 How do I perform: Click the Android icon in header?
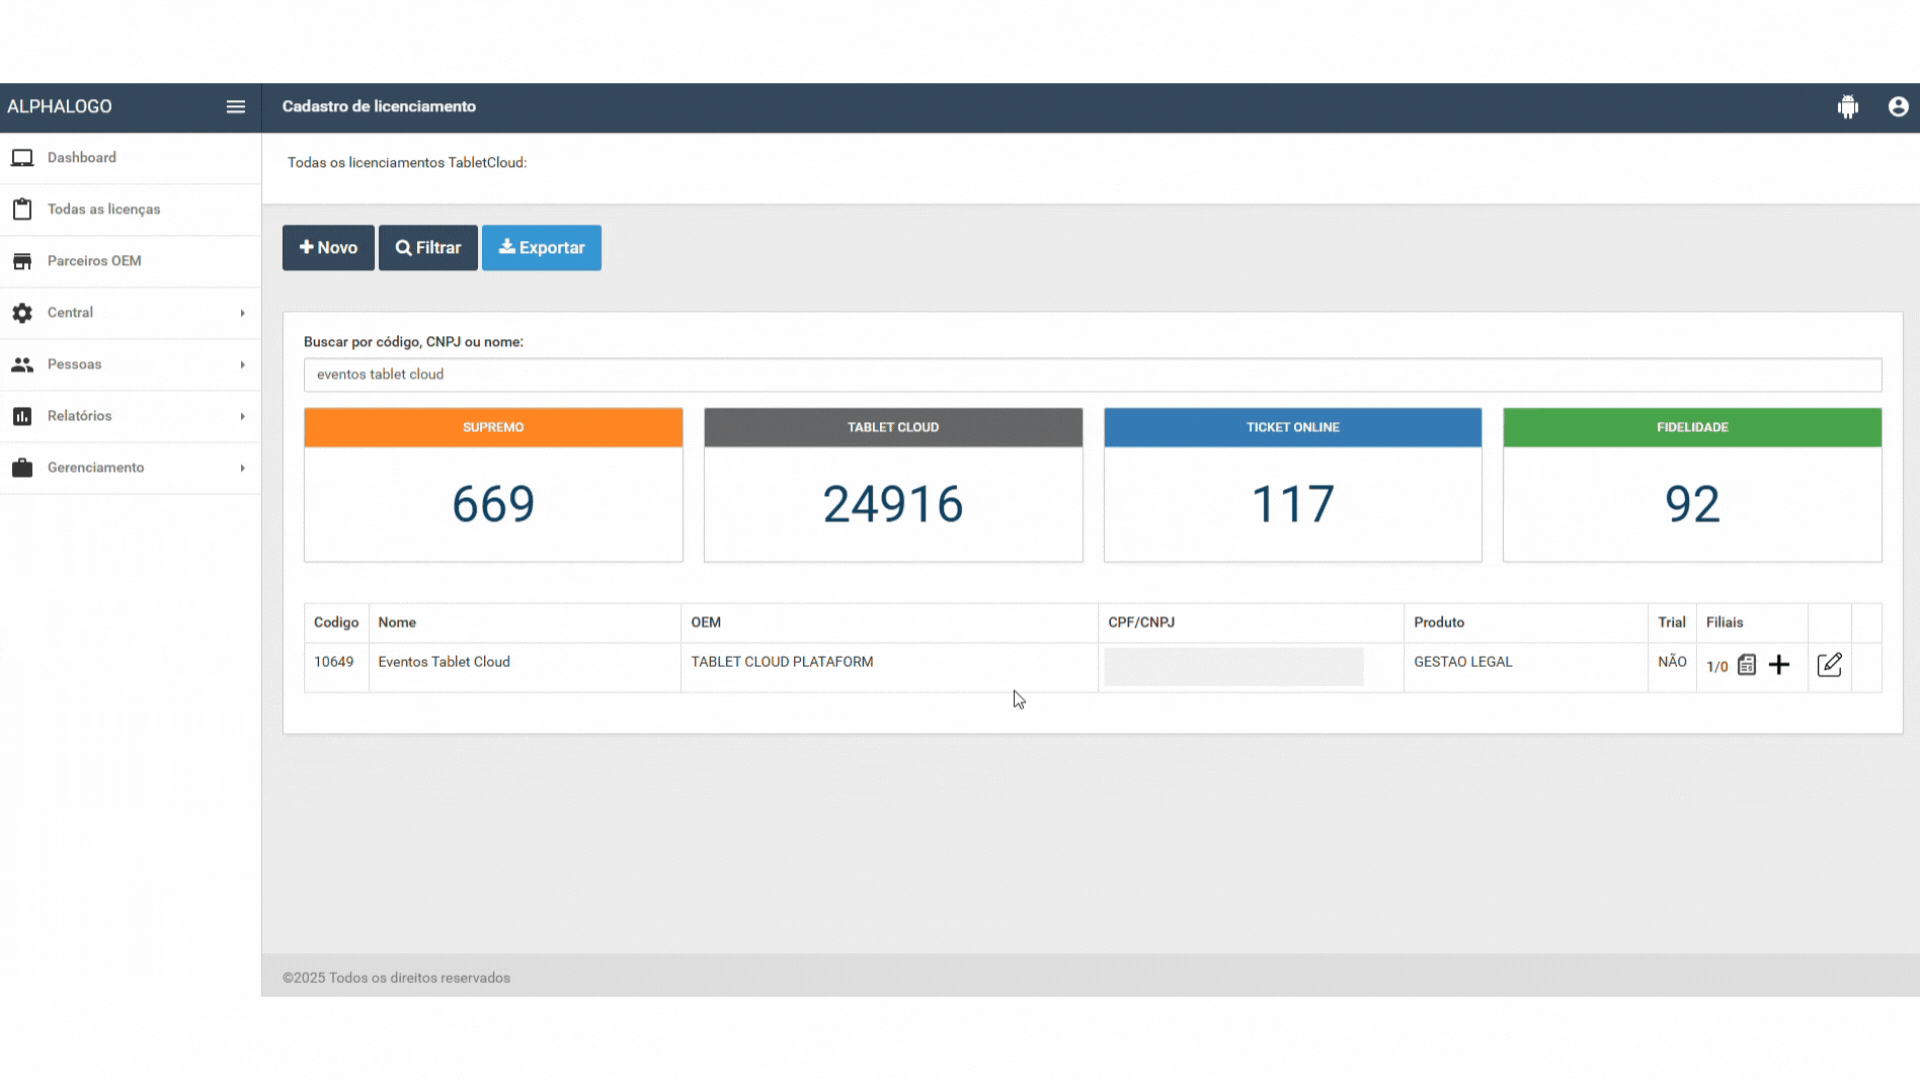(x=1847, y=107)
